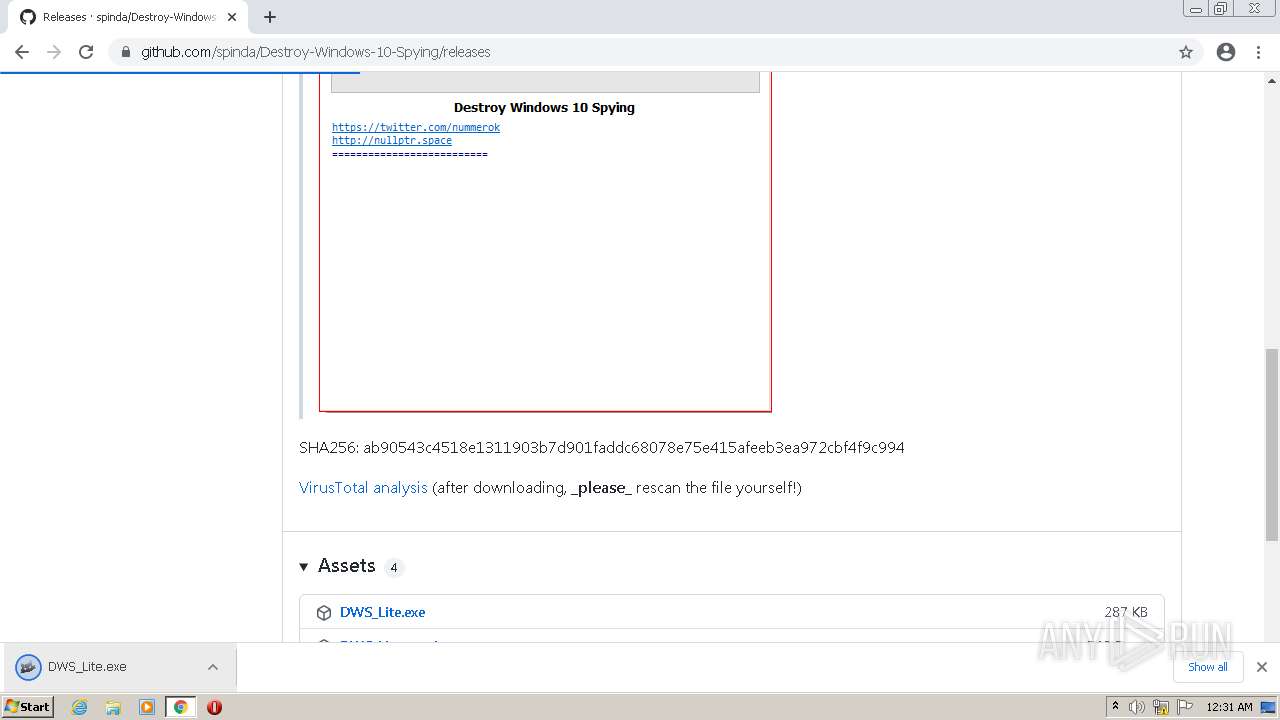The image size is (1280, 720).
Task: Open the nullptr.space link
Action: [392, 141]
